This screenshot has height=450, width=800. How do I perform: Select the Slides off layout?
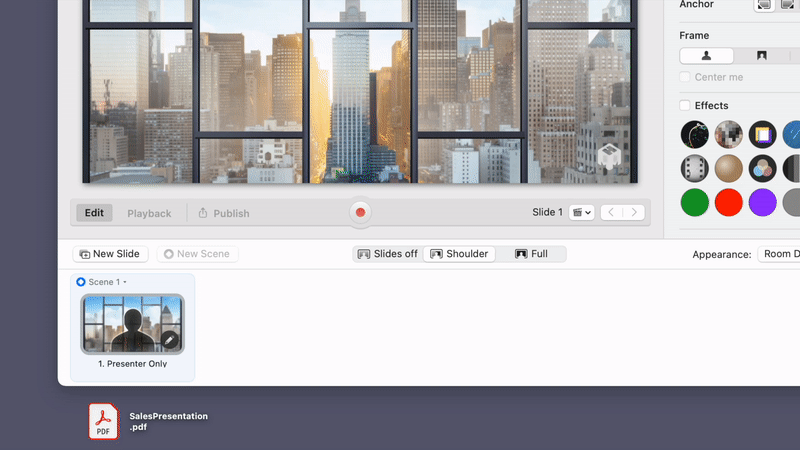tap(388, 254)
